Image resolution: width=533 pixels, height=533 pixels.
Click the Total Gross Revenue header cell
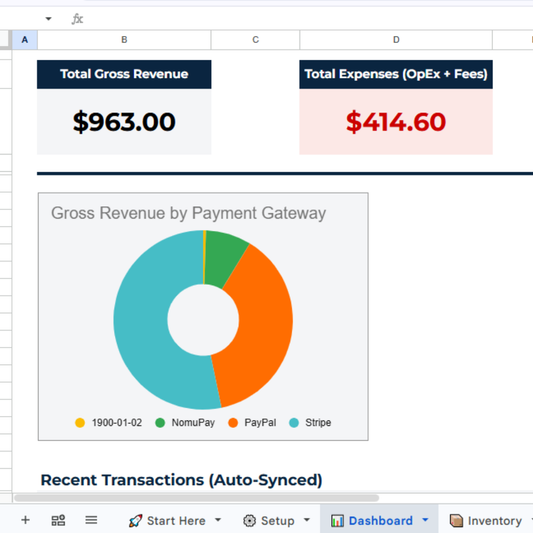[124, 74]
